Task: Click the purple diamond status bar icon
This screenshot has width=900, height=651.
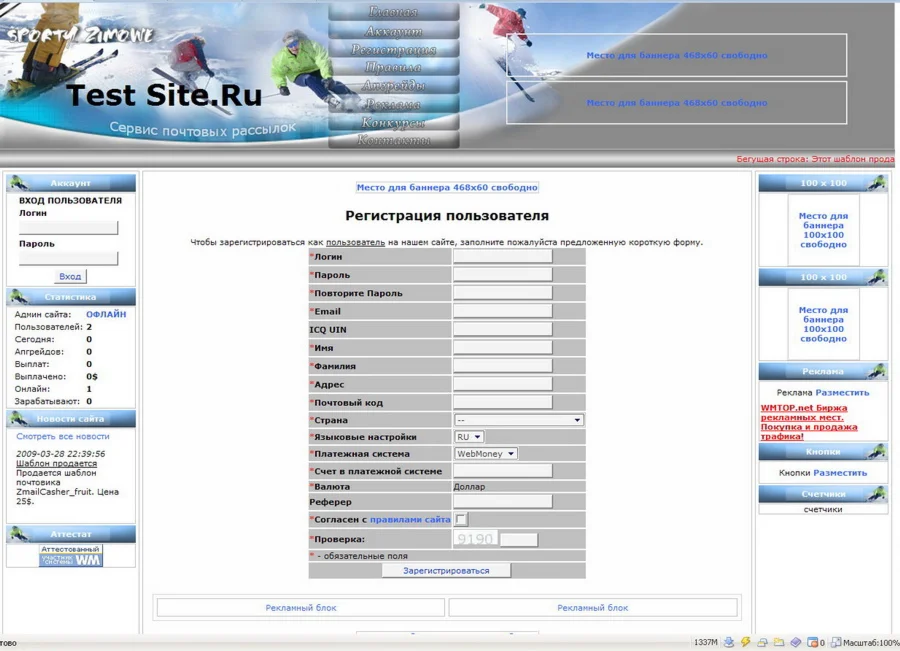Action: 795,642
